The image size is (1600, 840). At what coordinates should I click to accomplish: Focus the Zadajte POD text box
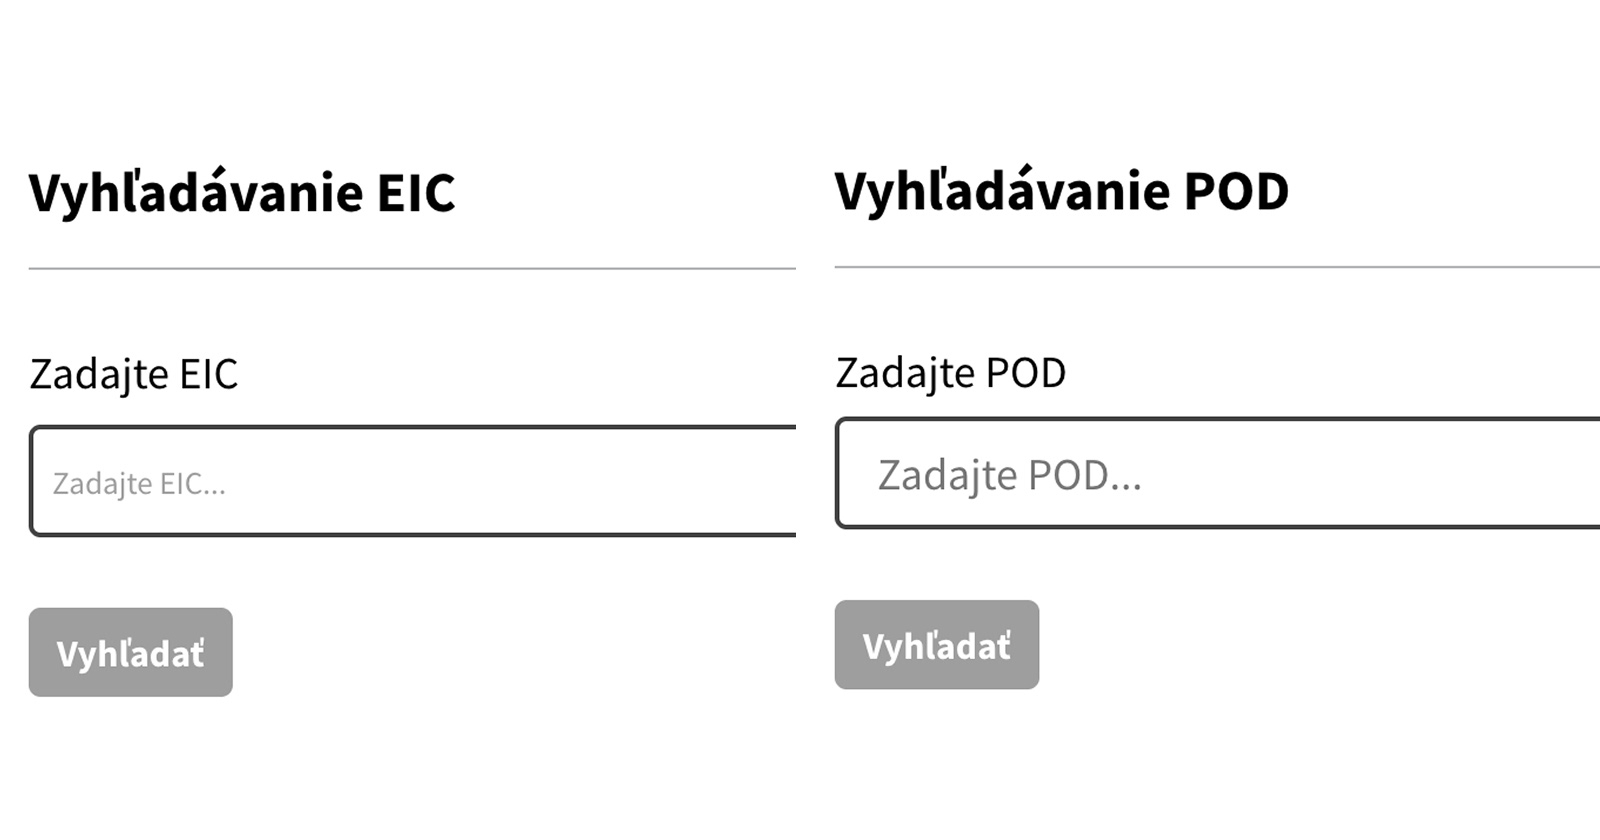[1217, 473]
